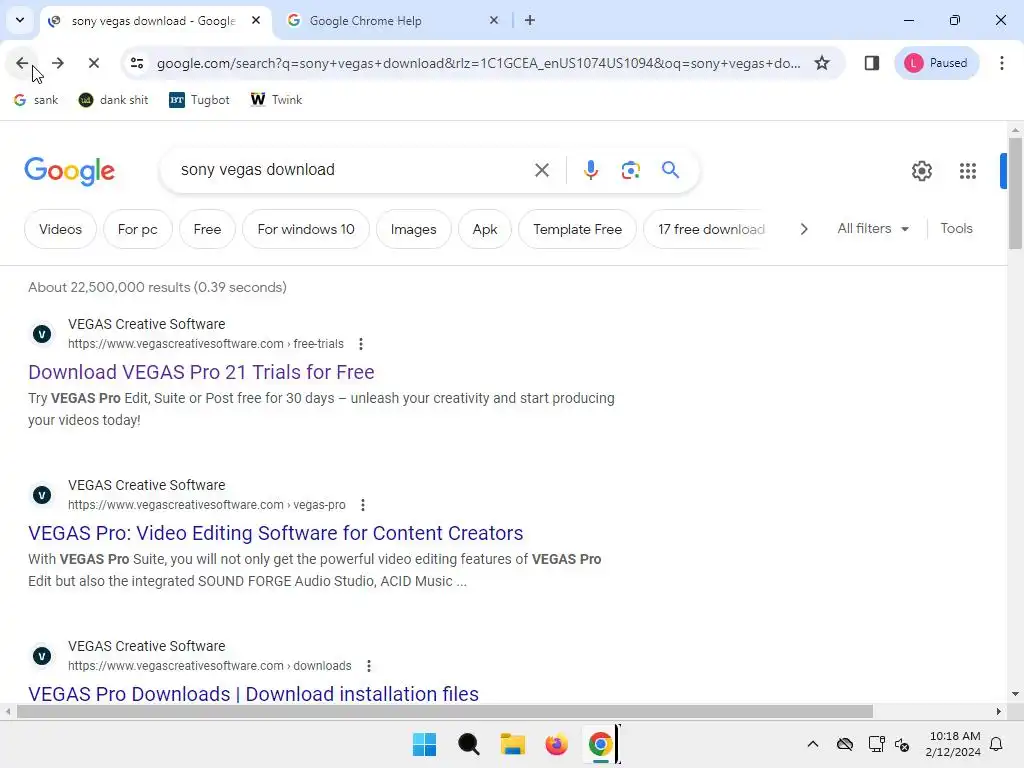Screen dimensions: 1024x768
Task: Close the sony vegas download tab
Action: [256, 20]
